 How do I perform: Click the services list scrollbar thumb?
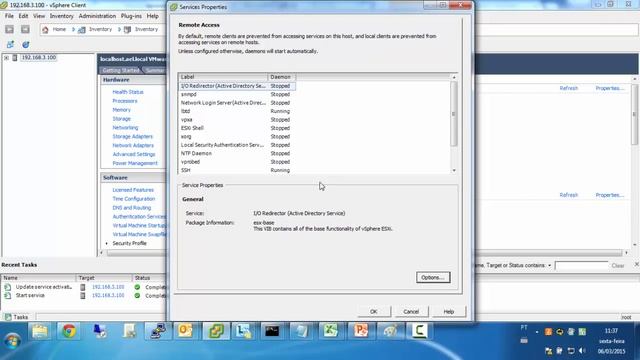[453, 113]
